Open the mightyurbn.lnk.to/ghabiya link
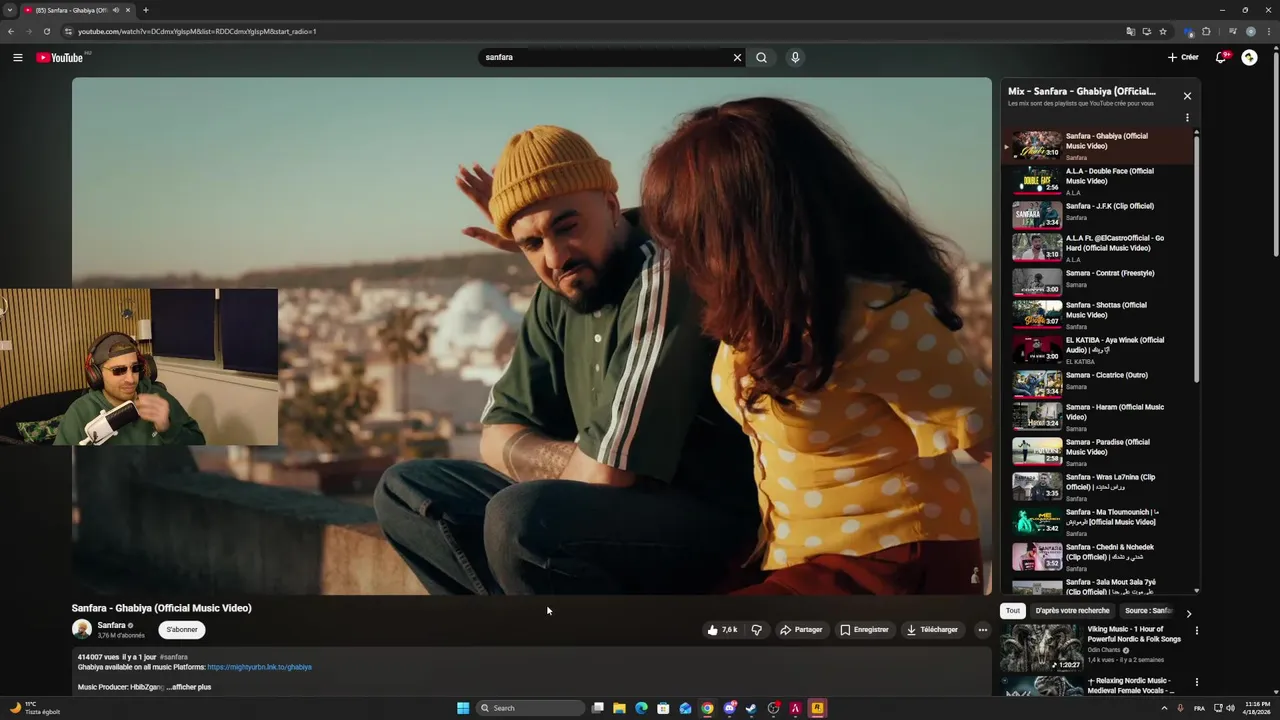Viewport: 1280px width, 720px height. 259,667
